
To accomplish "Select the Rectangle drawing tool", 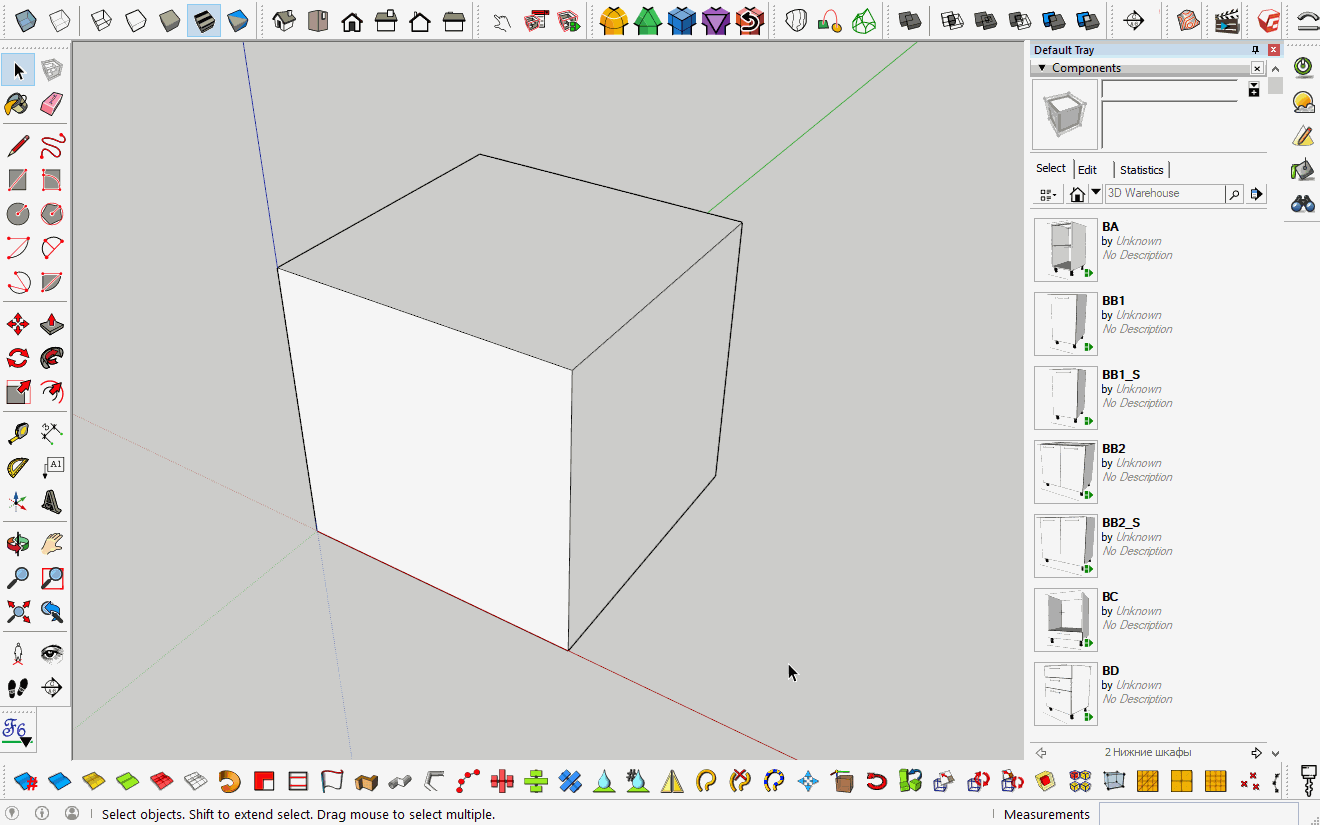I will point(17,179).
